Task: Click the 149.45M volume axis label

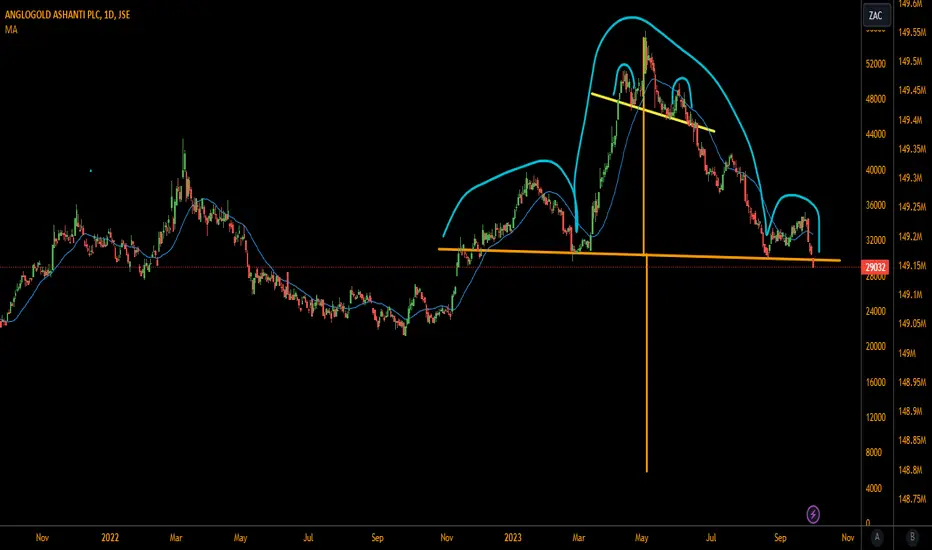Action: pyautogui.click(x=912, y=90)
